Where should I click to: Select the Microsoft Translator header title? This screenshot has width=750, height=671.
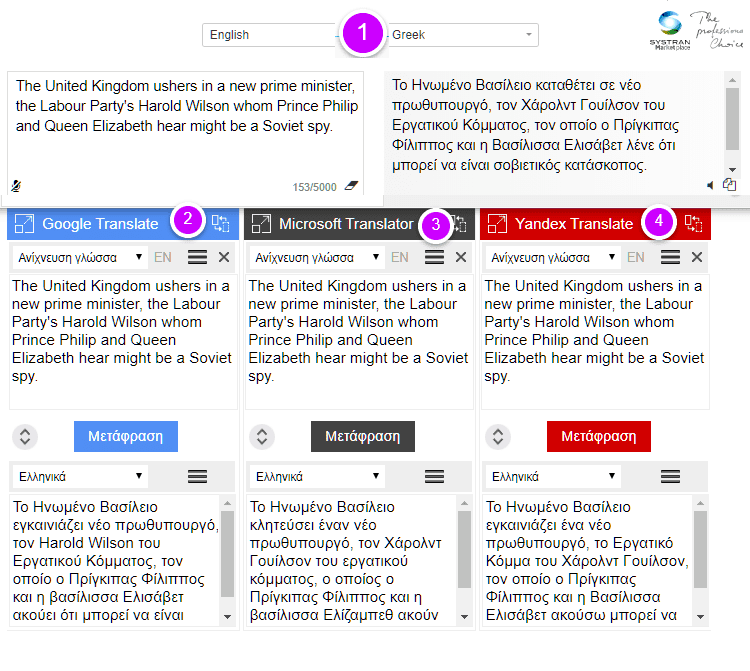point(346,223)
